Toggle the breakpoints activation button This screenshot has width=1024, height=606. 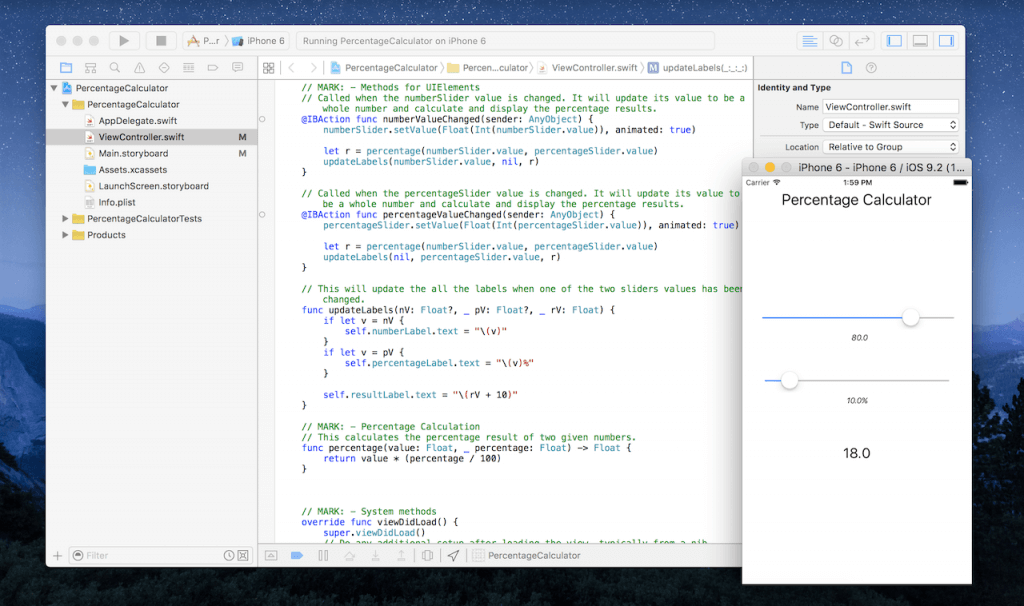[x=296, y=555]
